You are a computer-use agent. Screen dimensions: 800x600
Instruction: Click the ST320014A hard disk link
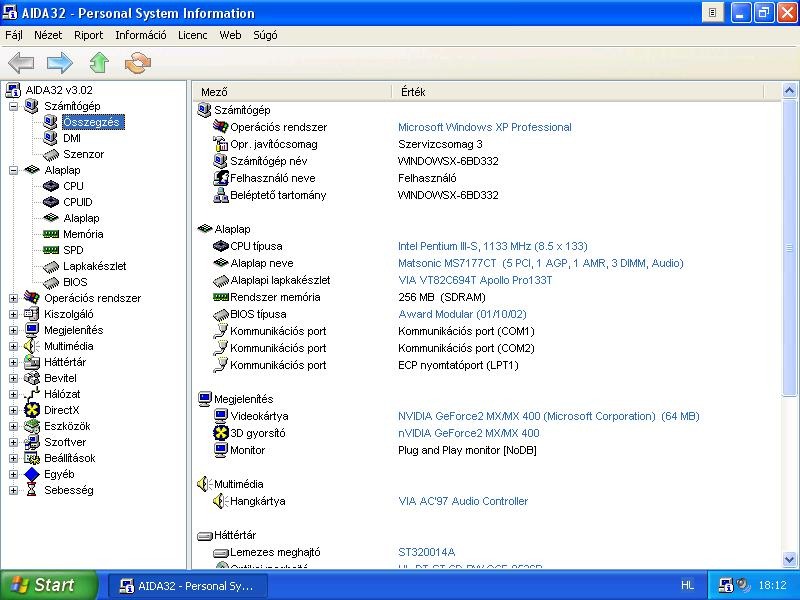coord(427,552)
